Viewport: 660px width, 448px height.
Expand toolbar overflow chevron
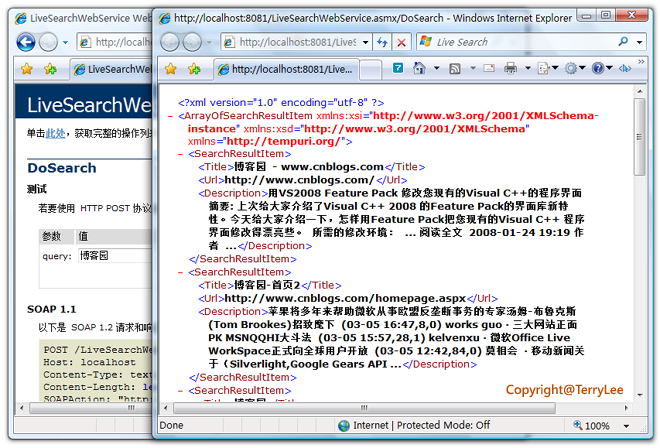click(x=641, y=61)
